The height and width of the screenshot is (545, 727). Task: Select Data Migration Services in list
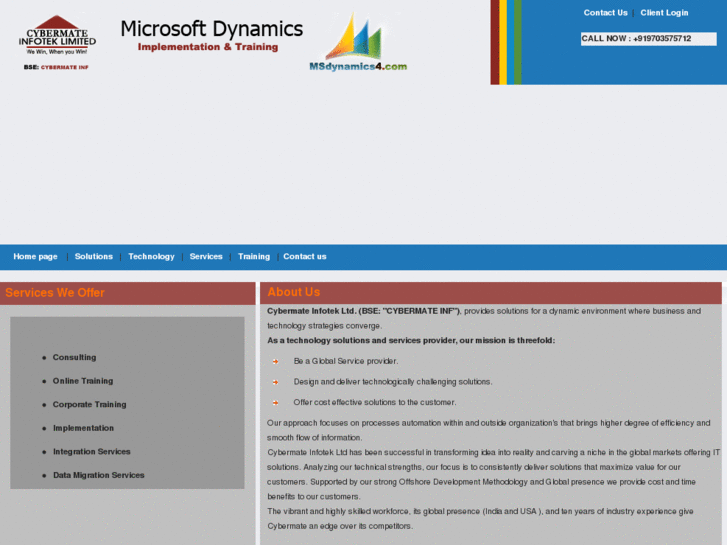click(x=98, y=475)
